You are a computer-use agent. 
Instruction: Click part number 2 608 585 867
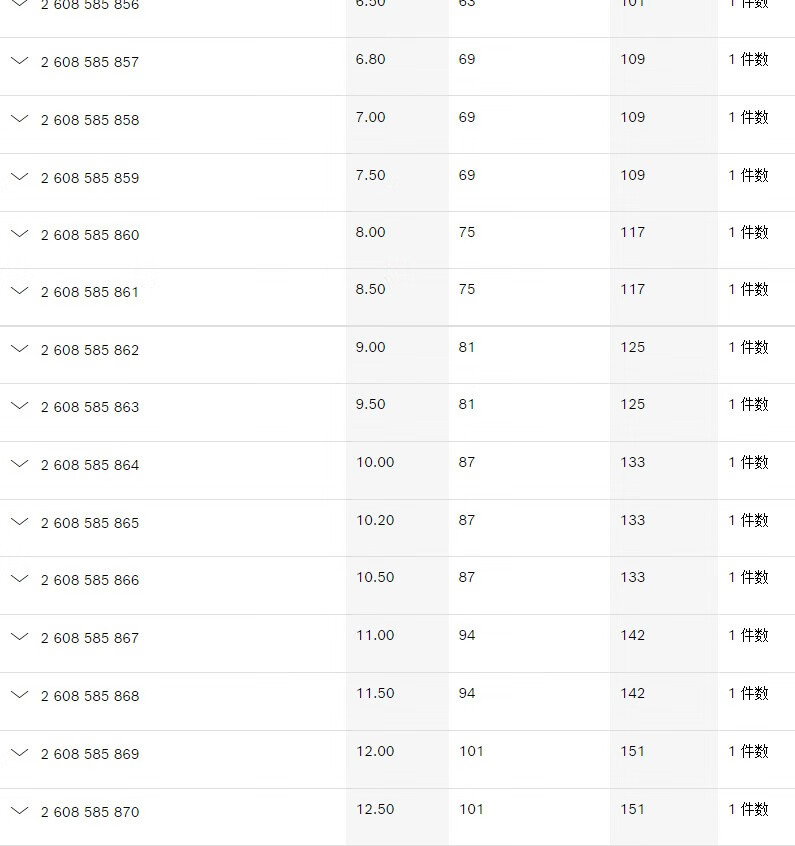tap(90, 638)
